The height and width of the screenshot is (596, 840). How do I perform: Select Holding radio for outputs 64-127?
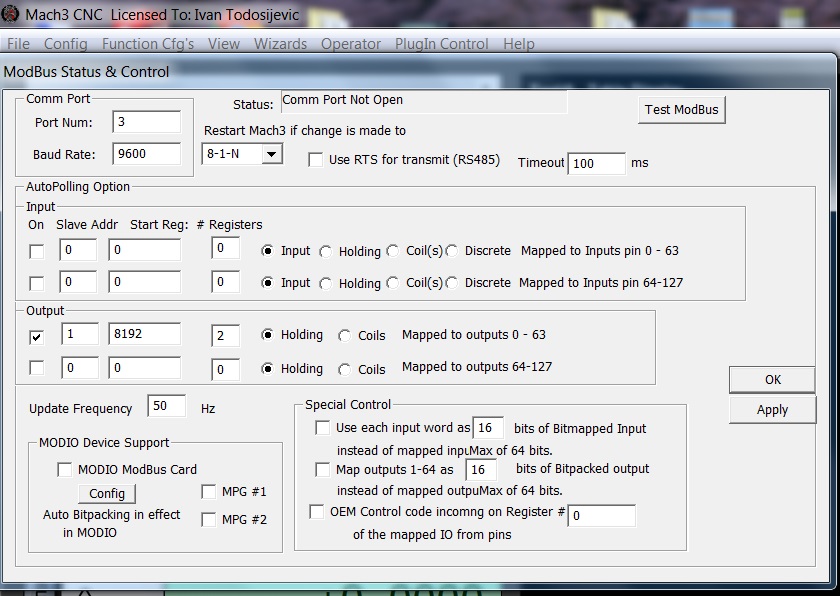[x=267, y=368]
